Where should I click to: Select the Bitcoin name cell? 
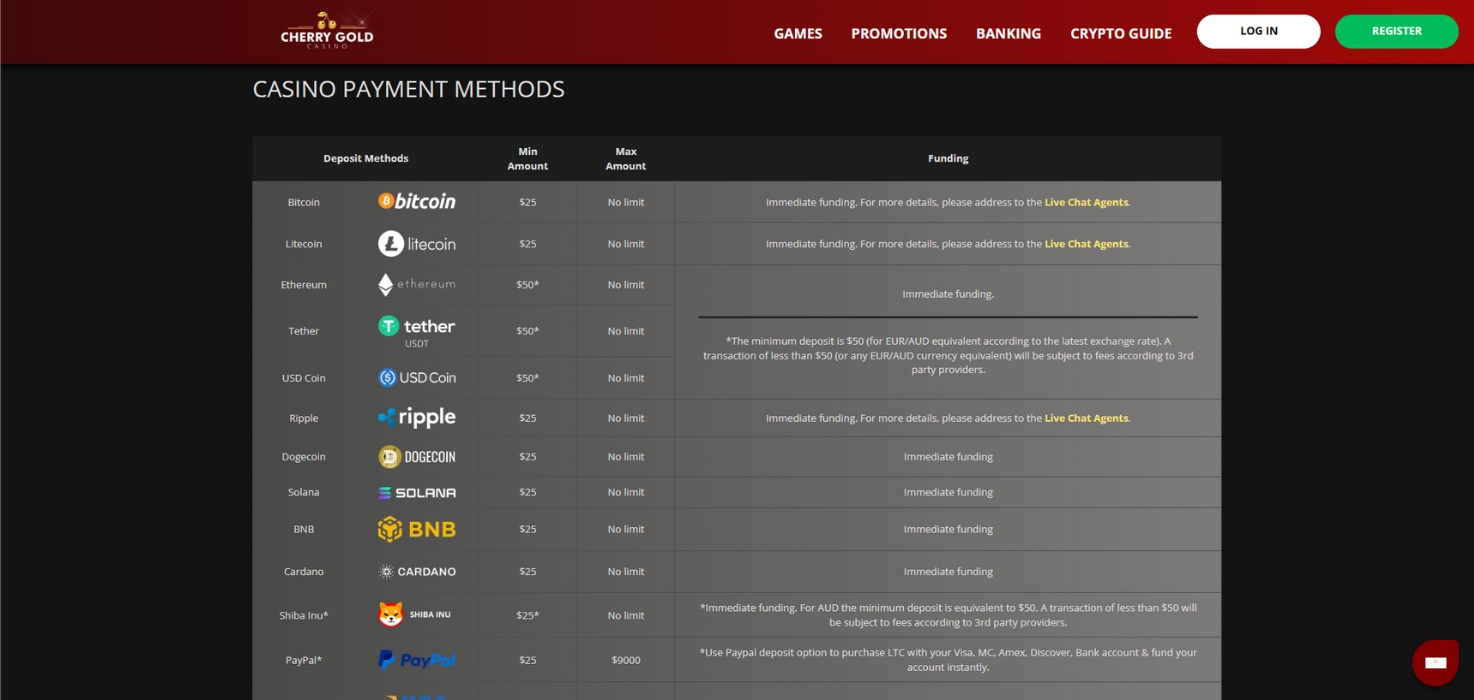pyautogui.click(x=304, y=202)
